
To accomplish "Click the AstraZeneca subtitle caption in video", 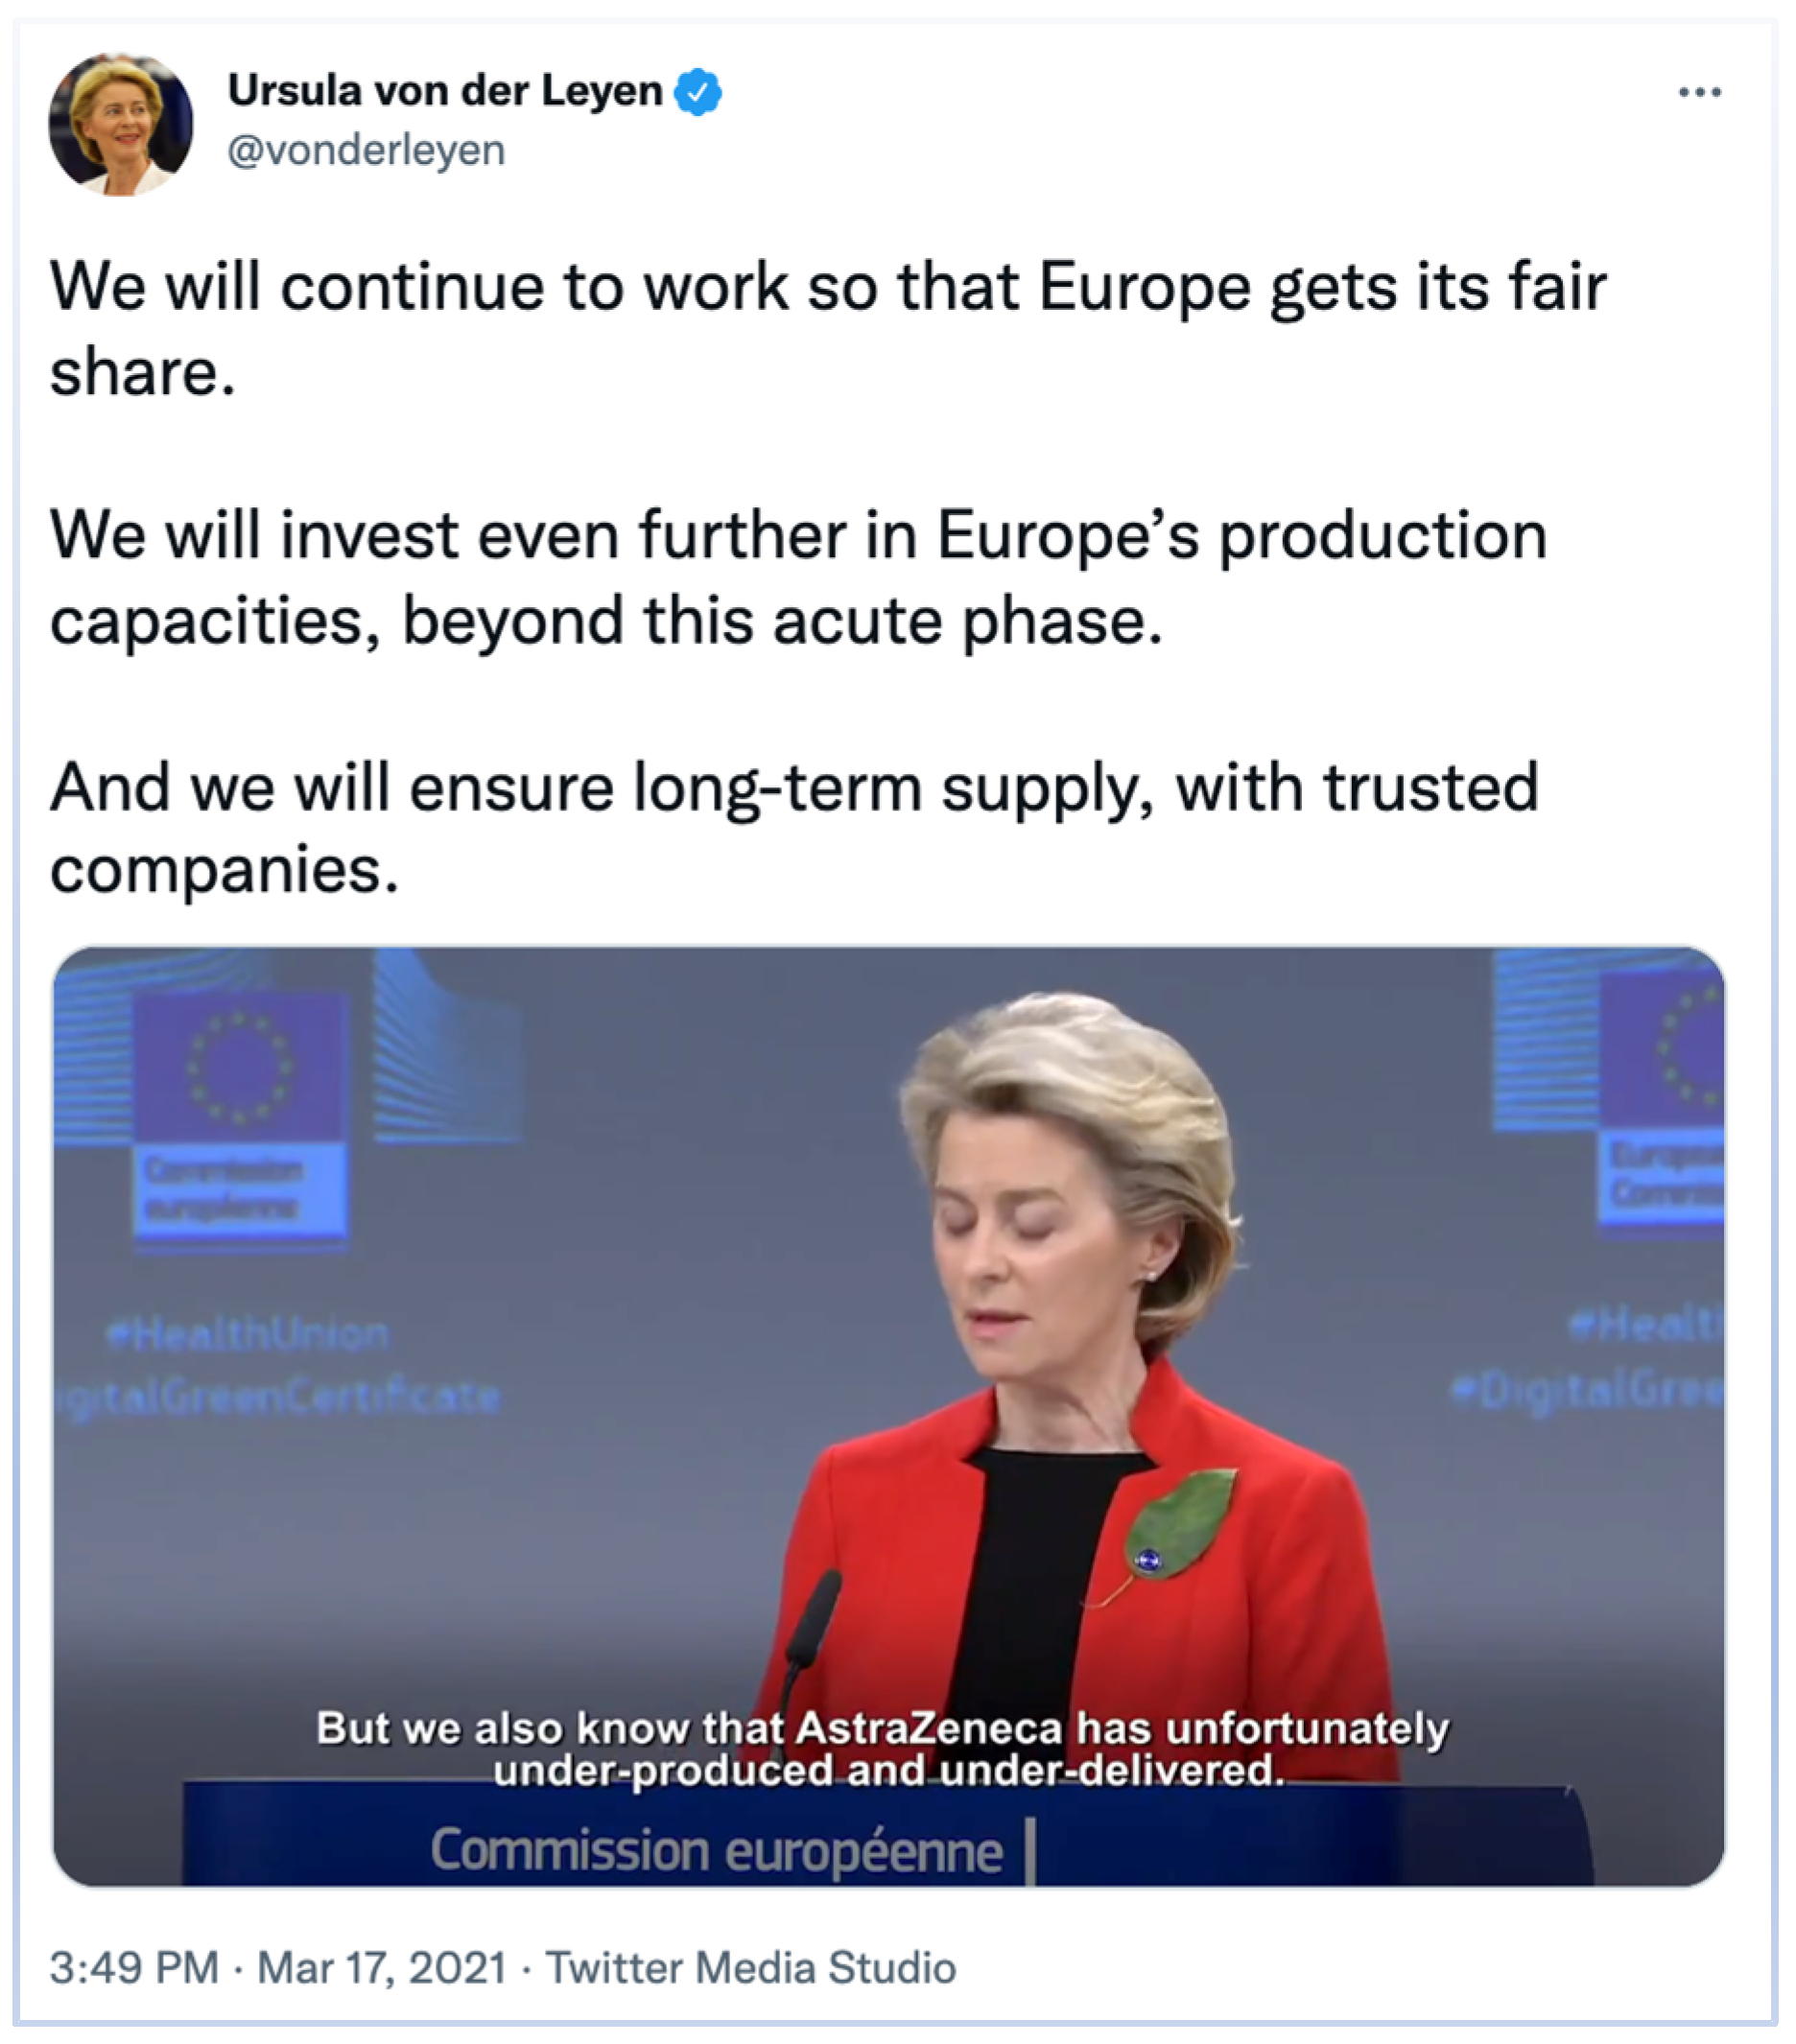I will [x=884, y=1749].
